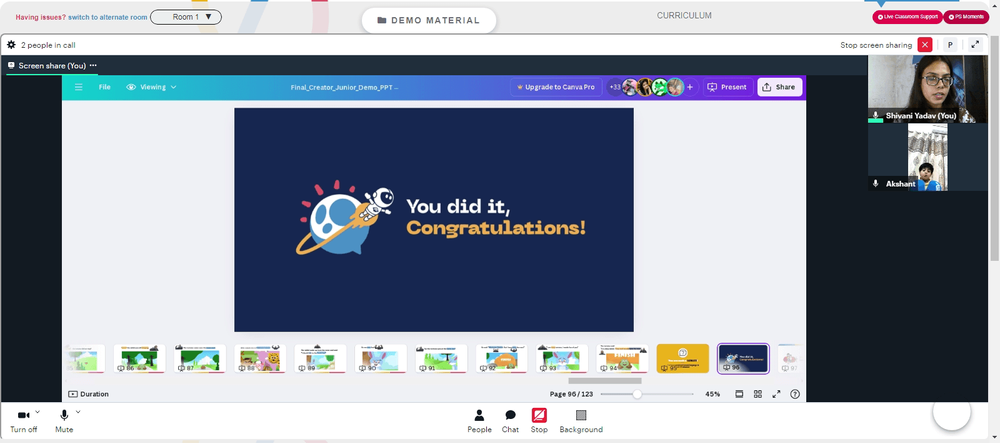
Task: Expand the call window to fullscreen
Action: point(975,45)
